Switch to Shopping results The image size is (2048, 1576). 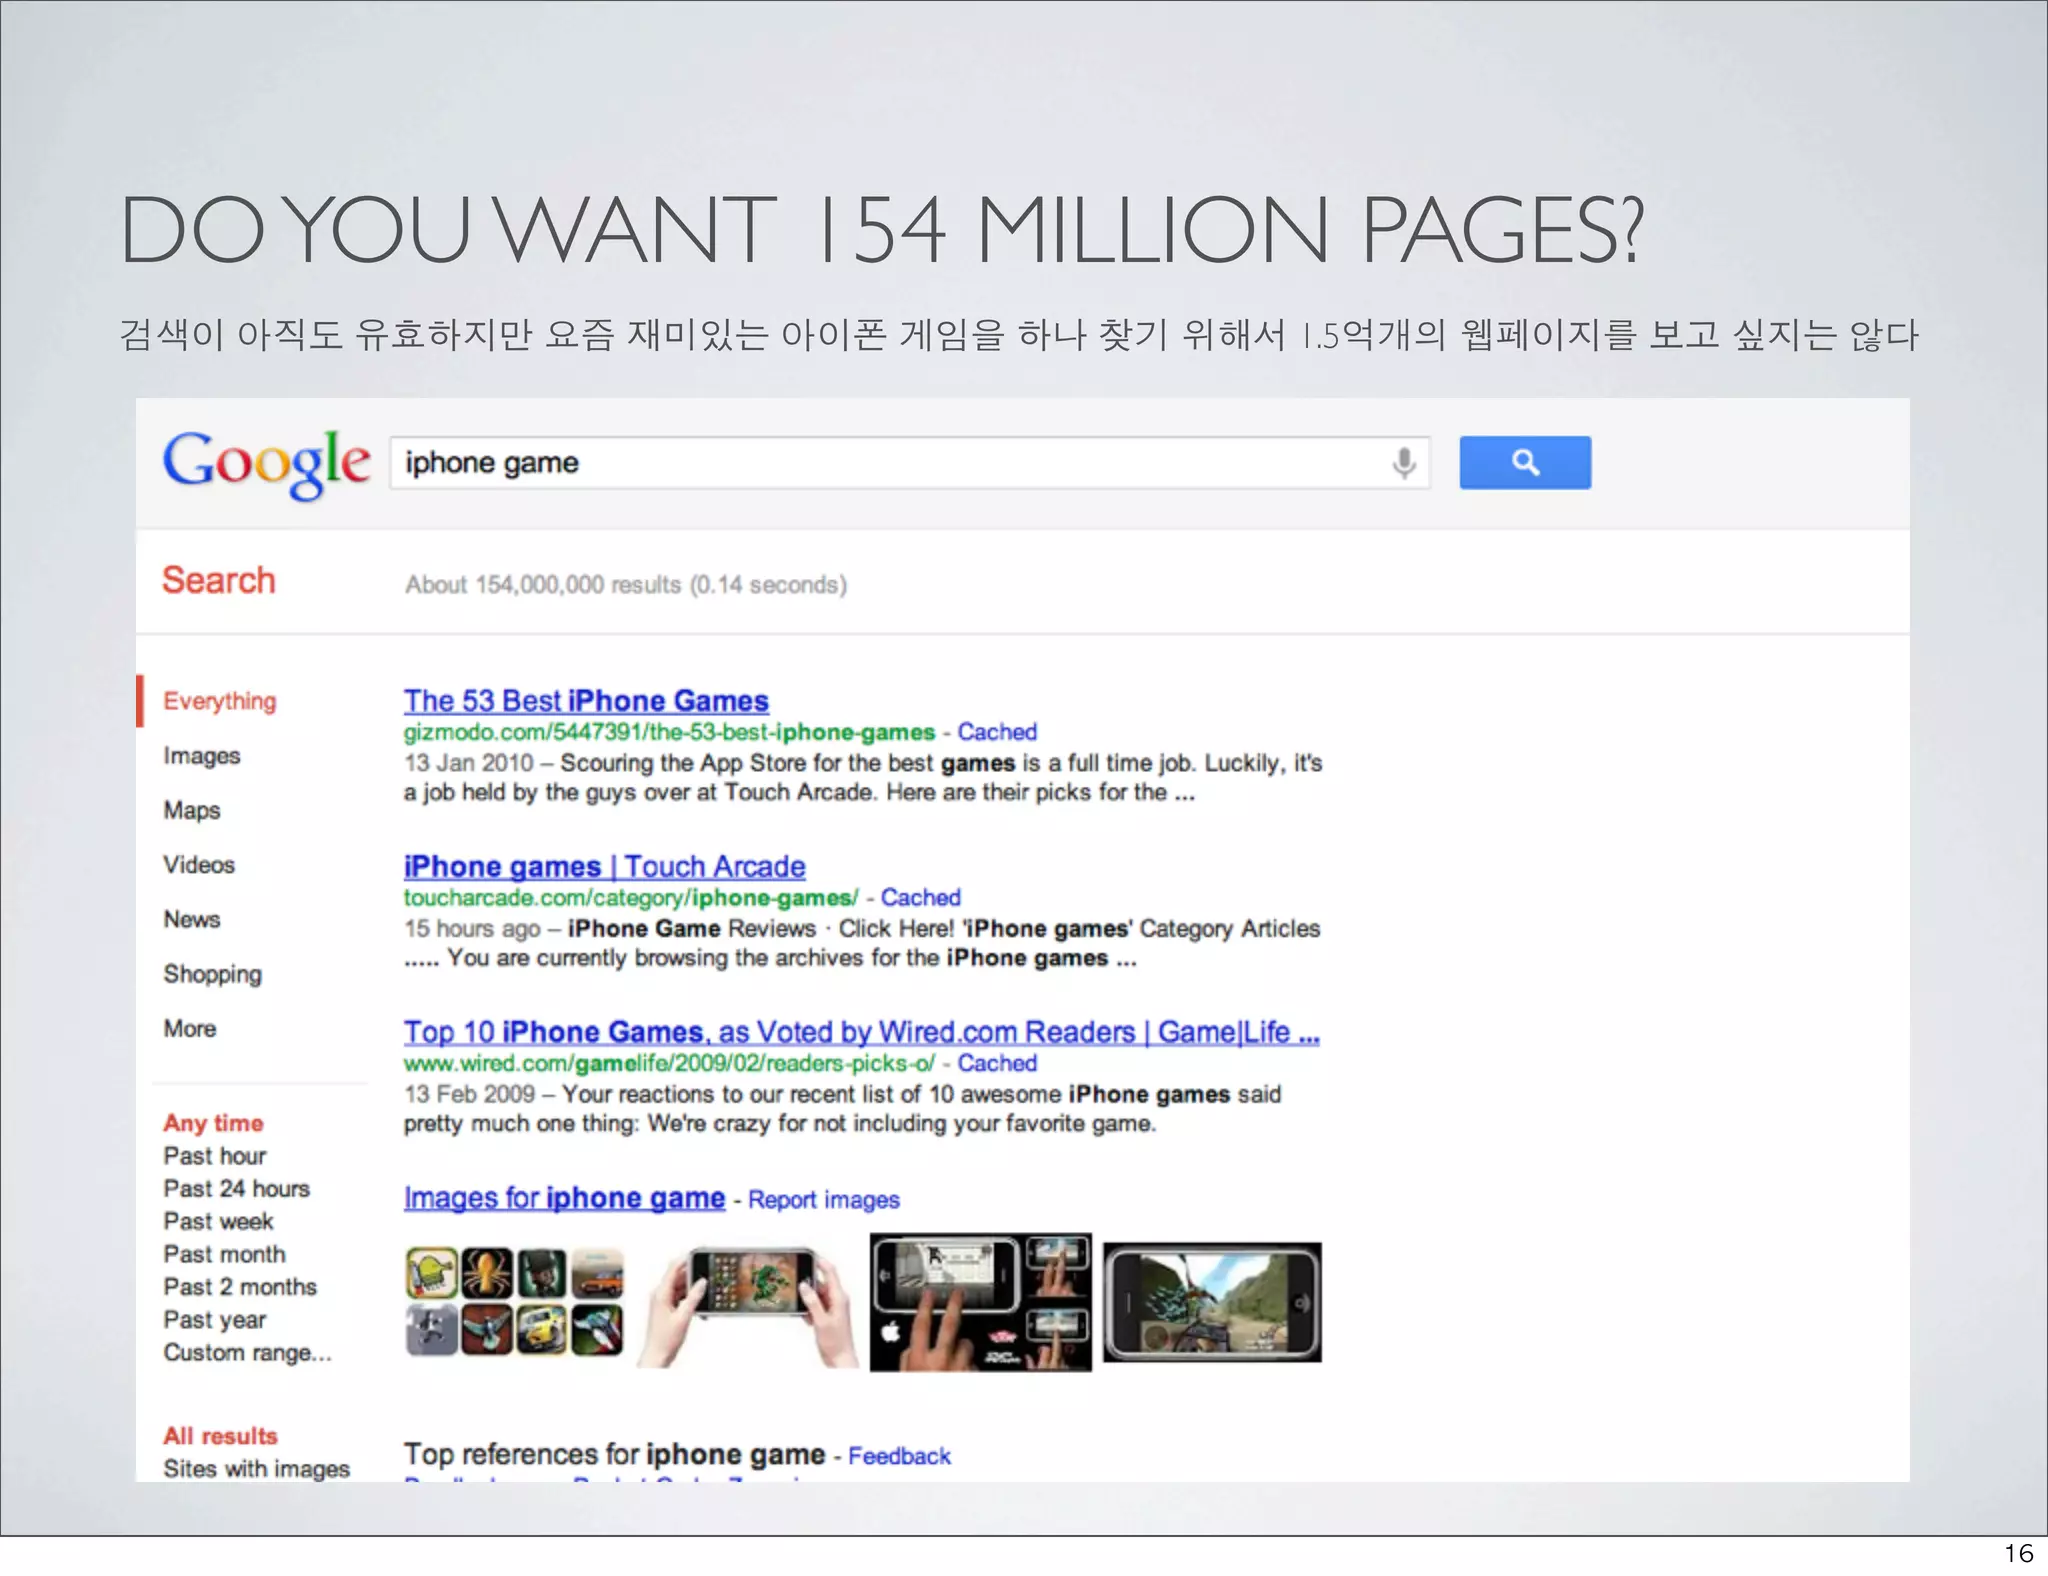[x=213, y=974]
